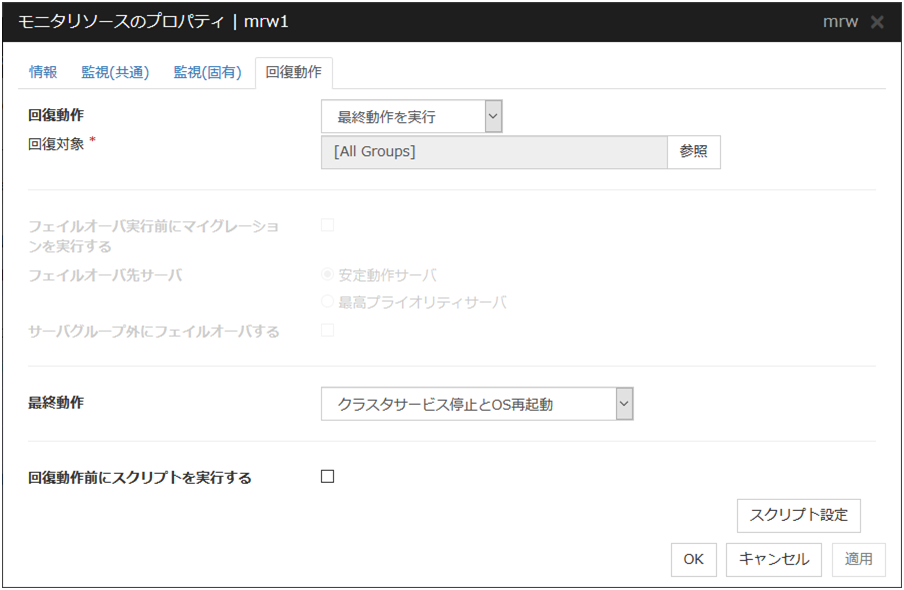Enable 回復動作前にスクリプトを実行する checkbox
The image size is (904, 590).
coord(327,477)
